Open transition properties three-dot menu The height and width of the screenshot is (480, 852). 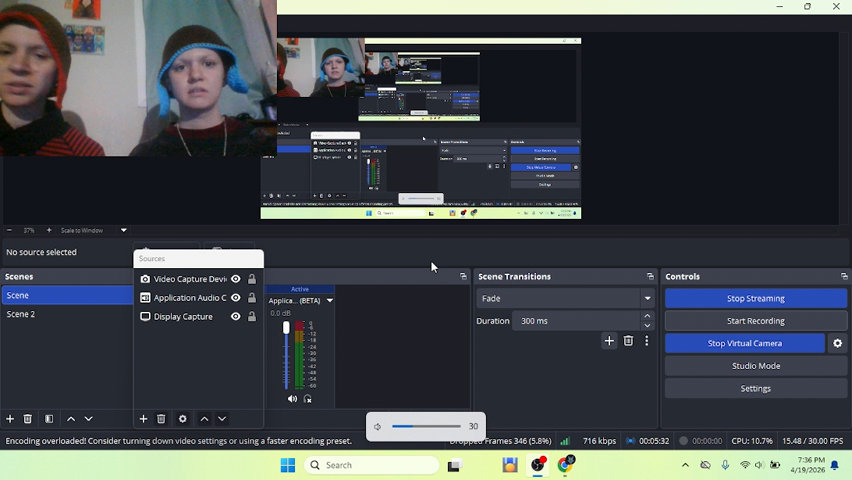coord(647,341)
